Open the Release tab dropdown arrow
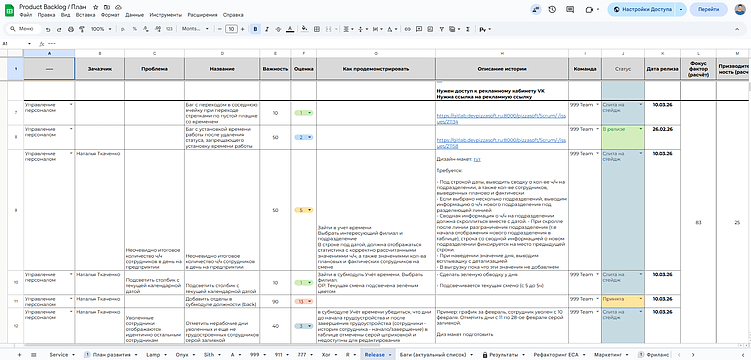 pos(389,355)
